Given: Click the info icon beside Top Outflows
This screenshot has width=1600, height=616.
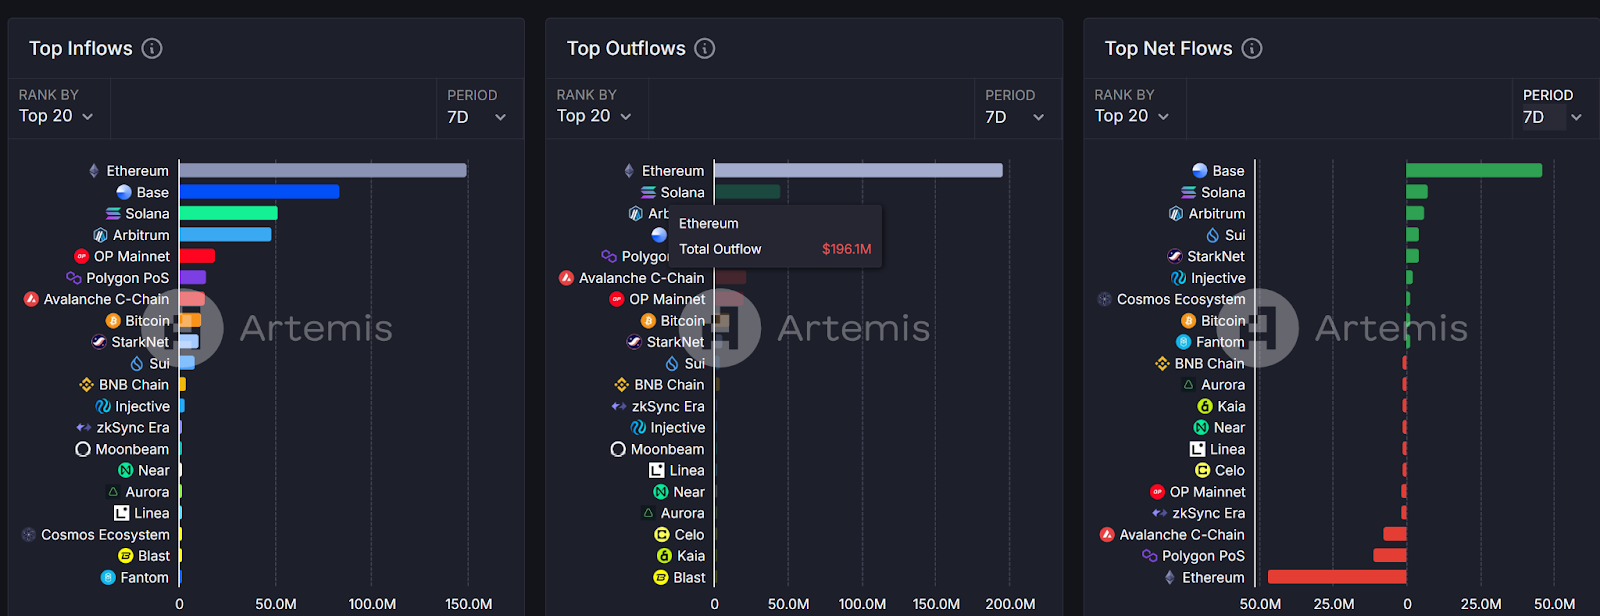Looking at the screenshot, I should point(705,48).
